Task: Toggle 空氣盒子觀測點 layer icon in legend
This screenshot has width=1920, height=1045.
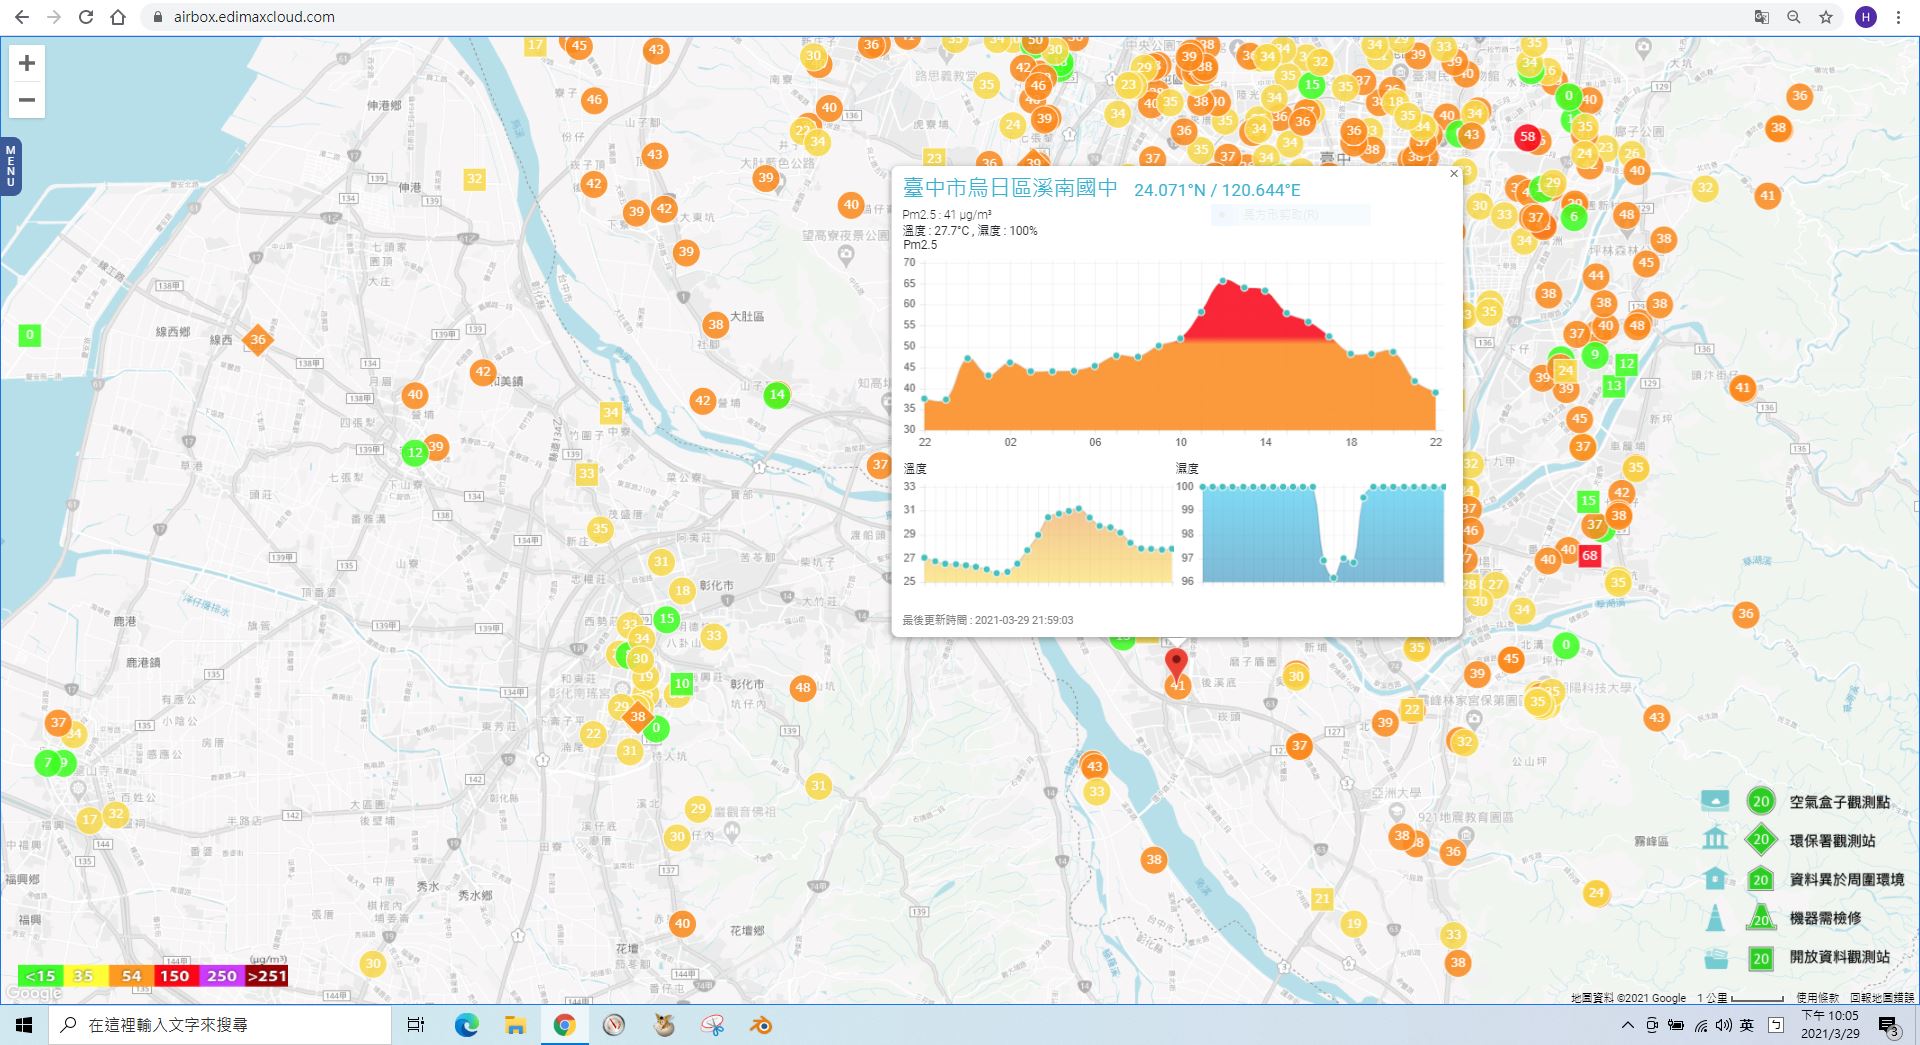Action: click(x=1715, y=801)
